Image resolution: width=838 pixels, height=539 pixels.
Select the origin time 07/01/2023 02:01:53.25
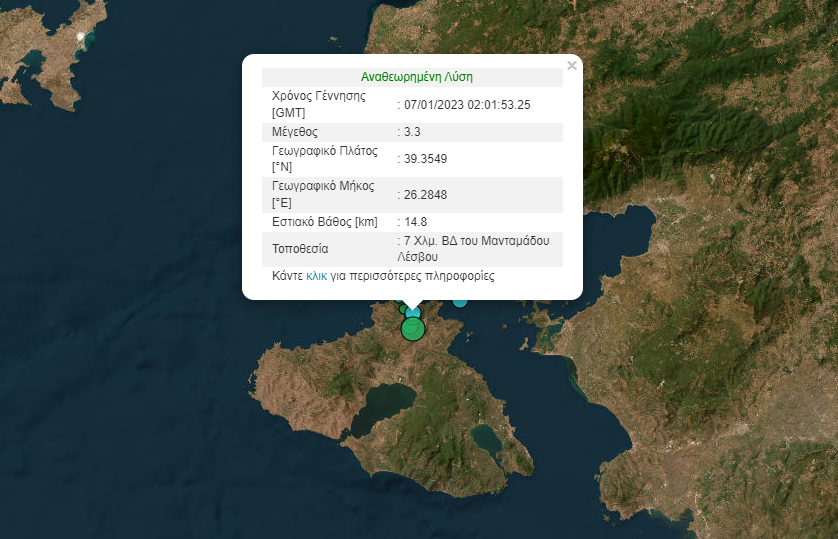pyautogui.click(x=467, y=104)
